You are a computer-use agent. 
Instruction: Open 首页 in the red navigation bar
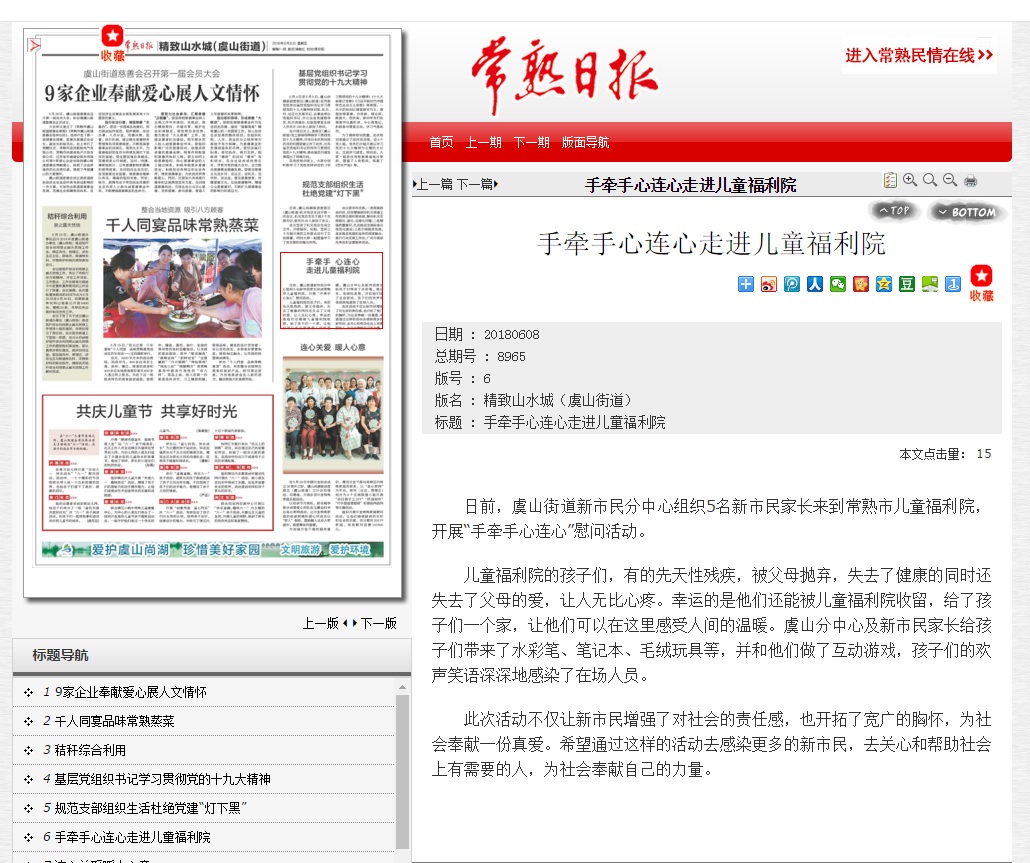(x=441, y=142)
